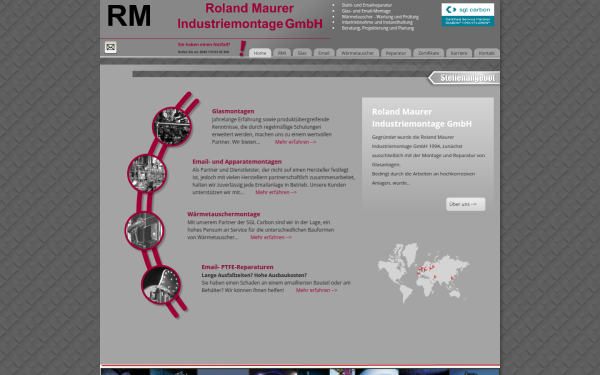Click Mehr erfahren under PTFE-Reparaturen
This screenshot has width=600, height=375.
316,290
